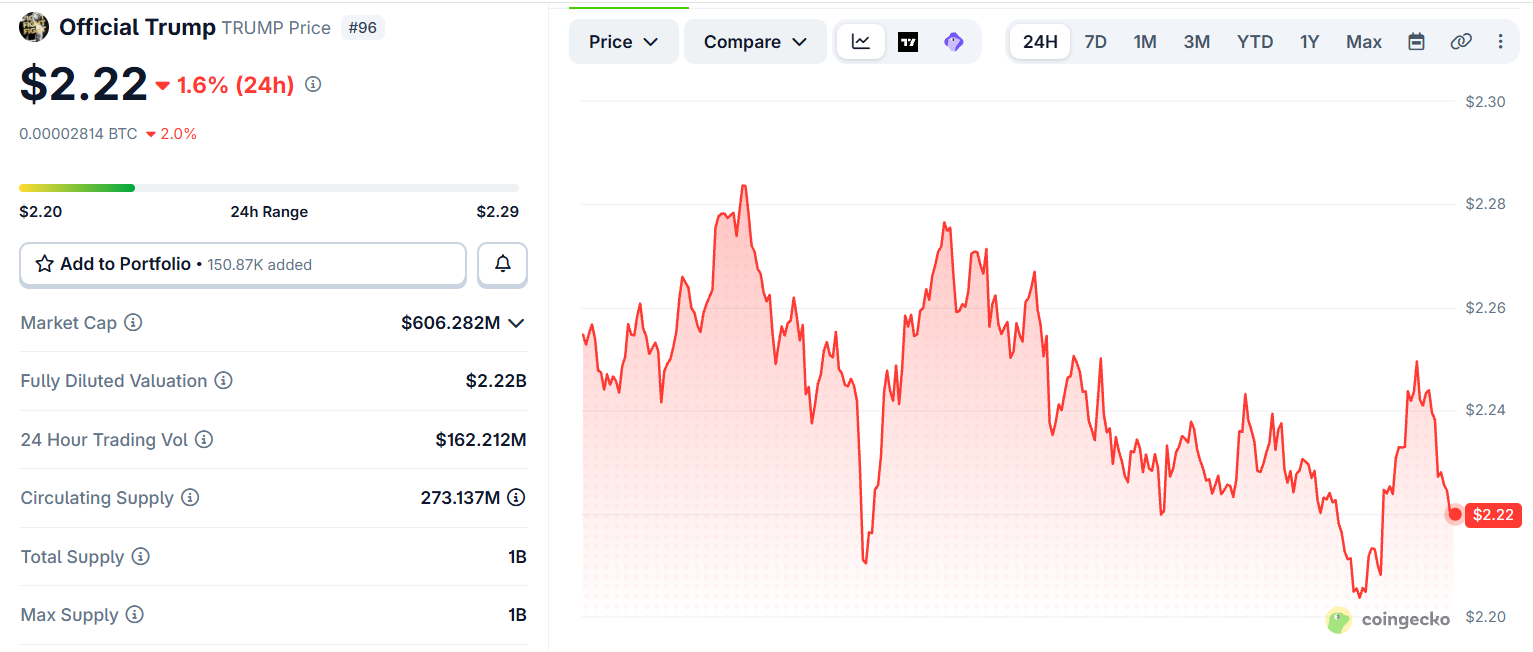Open the info icon after Circulating Supply label

click(190, 498)
